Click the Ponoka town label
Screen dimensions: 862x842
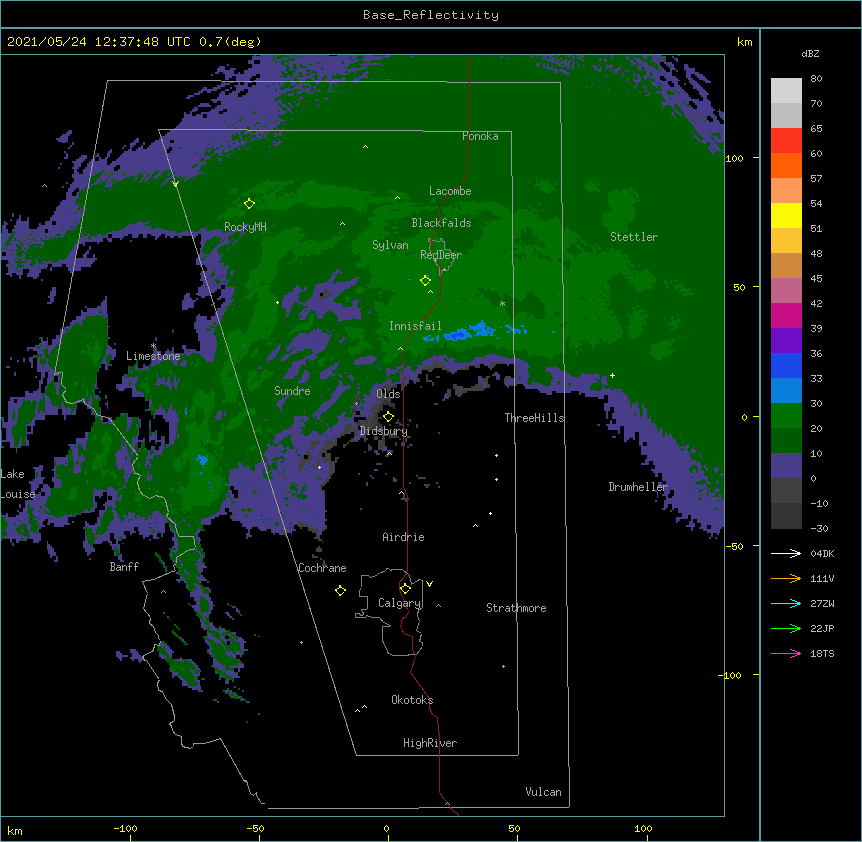tap(480, 136)
